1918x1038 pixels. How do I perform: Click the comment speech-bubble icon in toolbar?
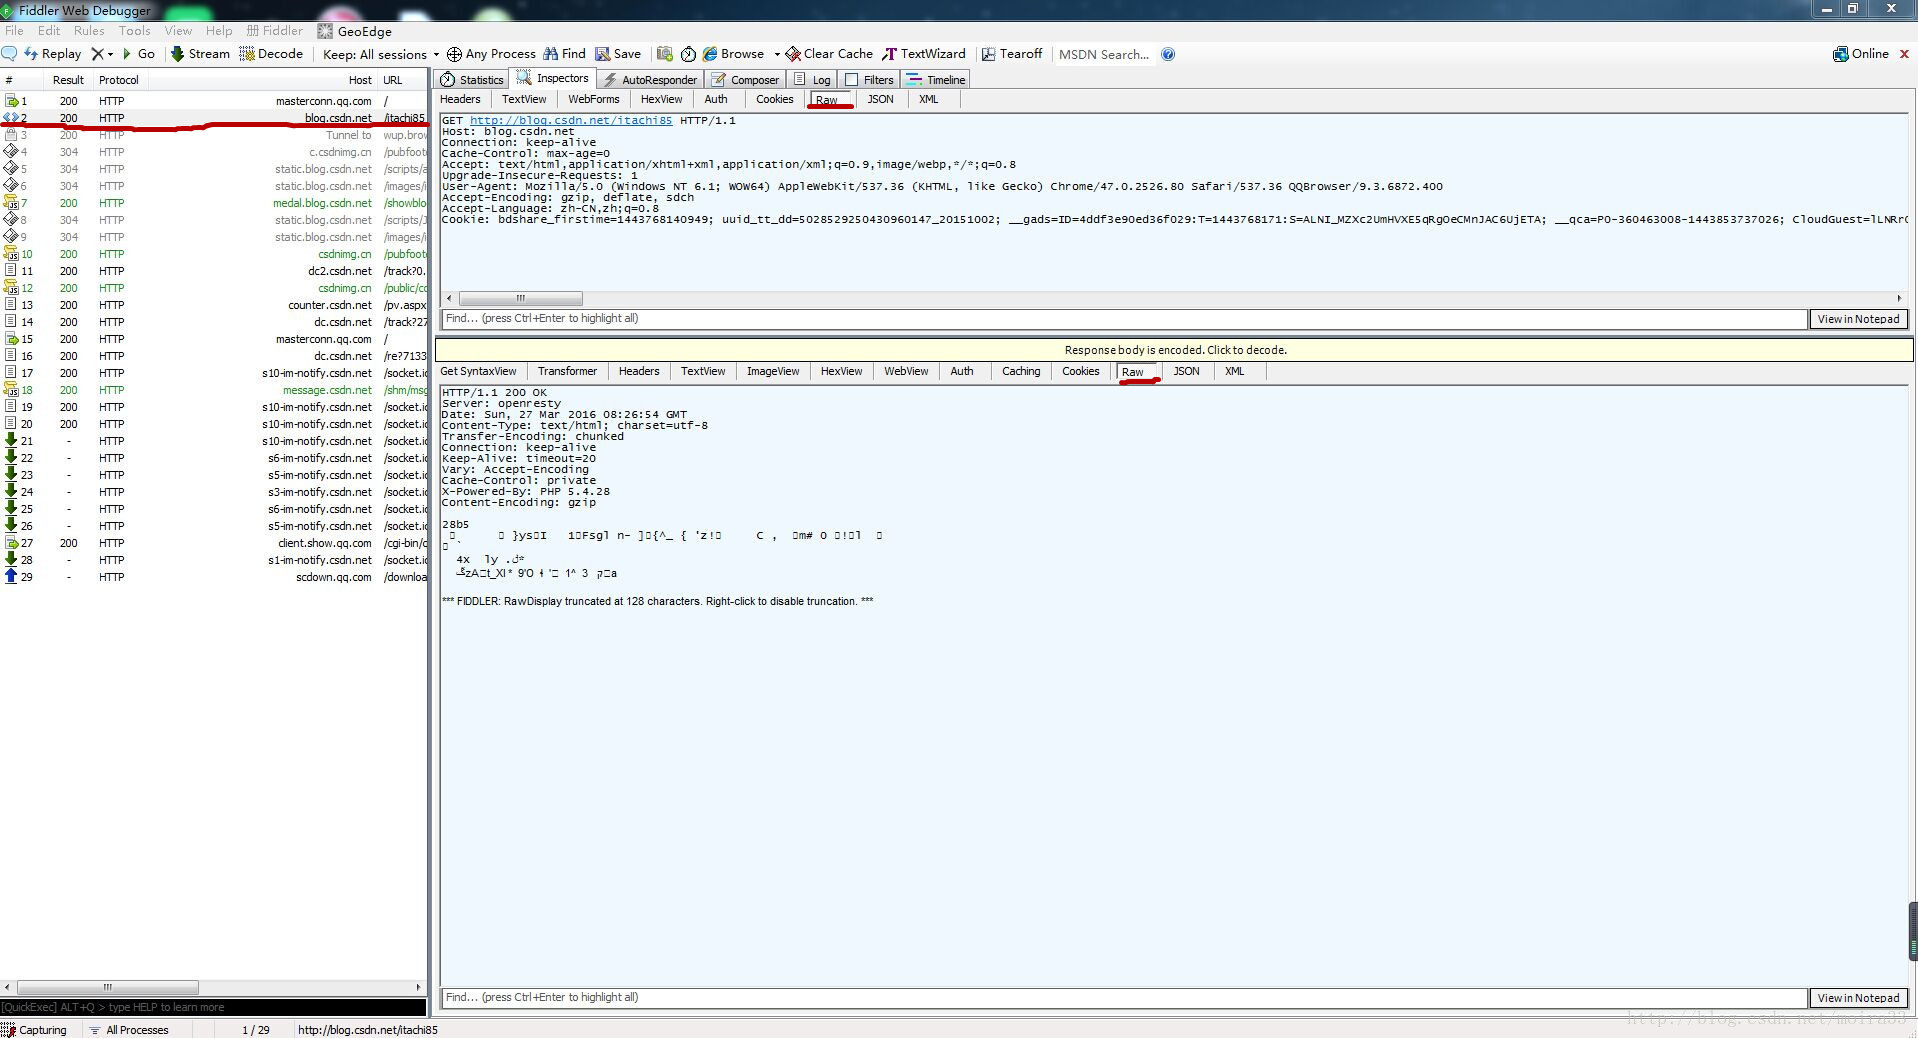(x=9, y=54)
